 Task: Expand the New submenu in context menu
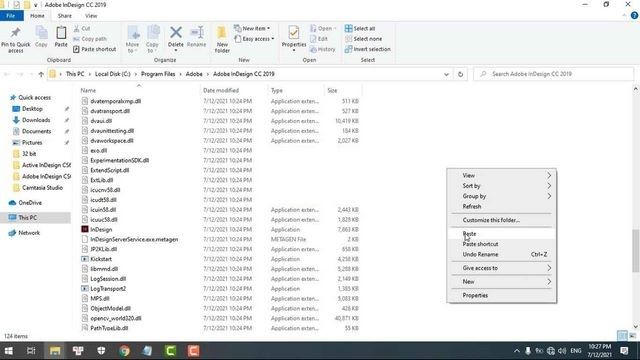(x=502, y=282)
